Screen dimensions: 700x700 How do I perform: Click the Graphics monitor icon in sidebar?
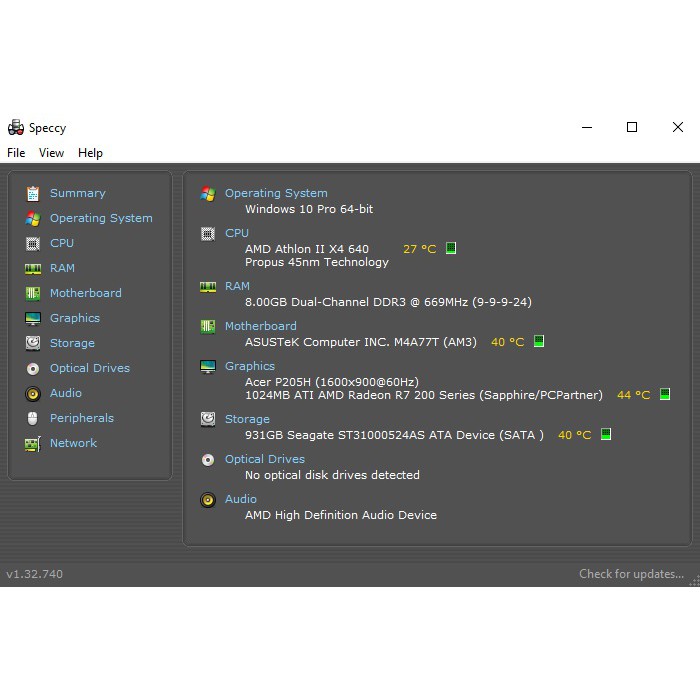click(33, 319)
